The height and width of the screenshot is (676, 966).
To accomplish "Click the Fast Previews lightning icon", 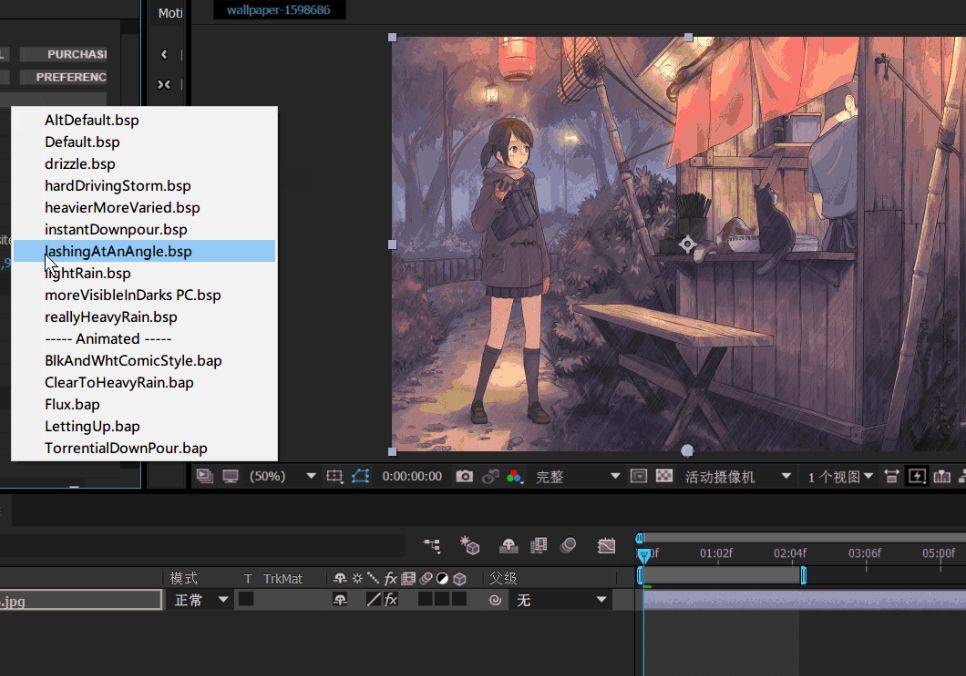I will [x=917, y=476].
